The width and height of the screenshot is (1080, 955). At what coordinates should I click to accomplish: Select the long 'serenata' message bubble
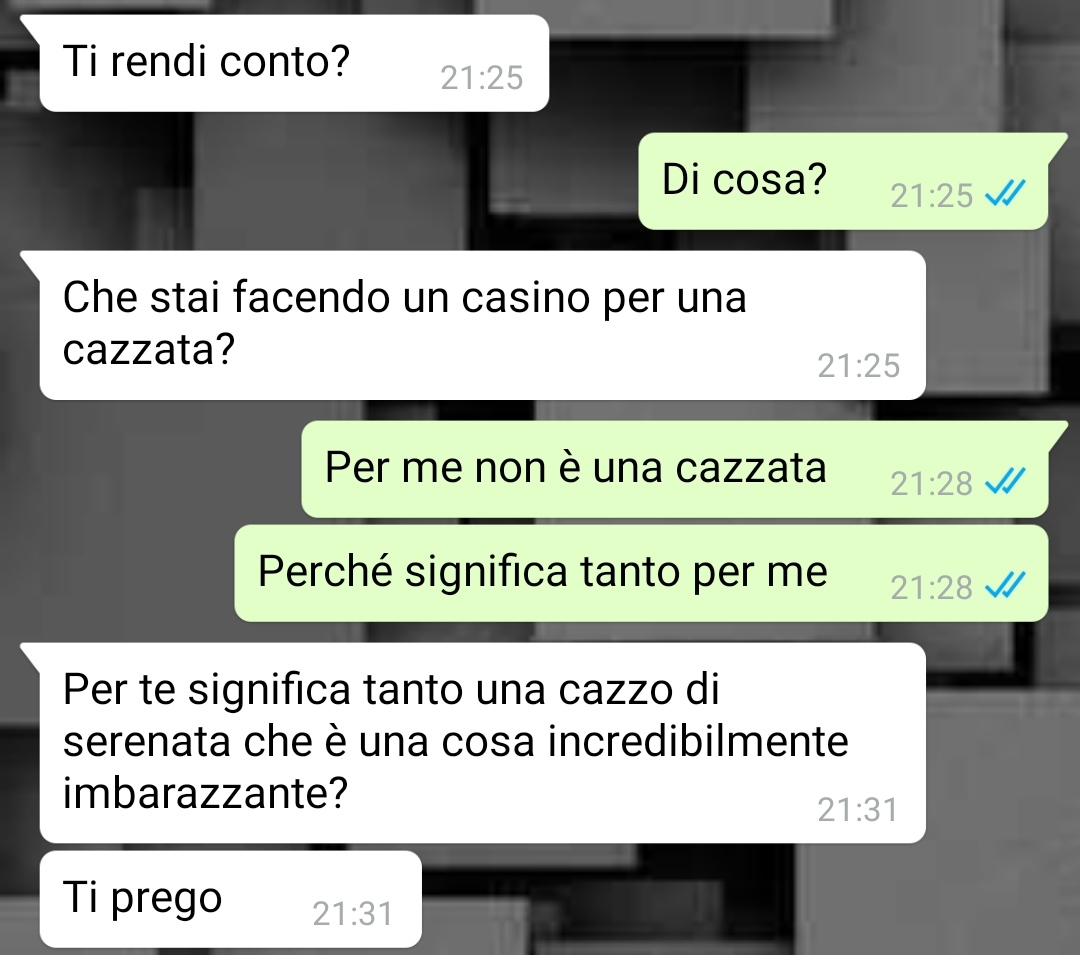click(482, 743)
